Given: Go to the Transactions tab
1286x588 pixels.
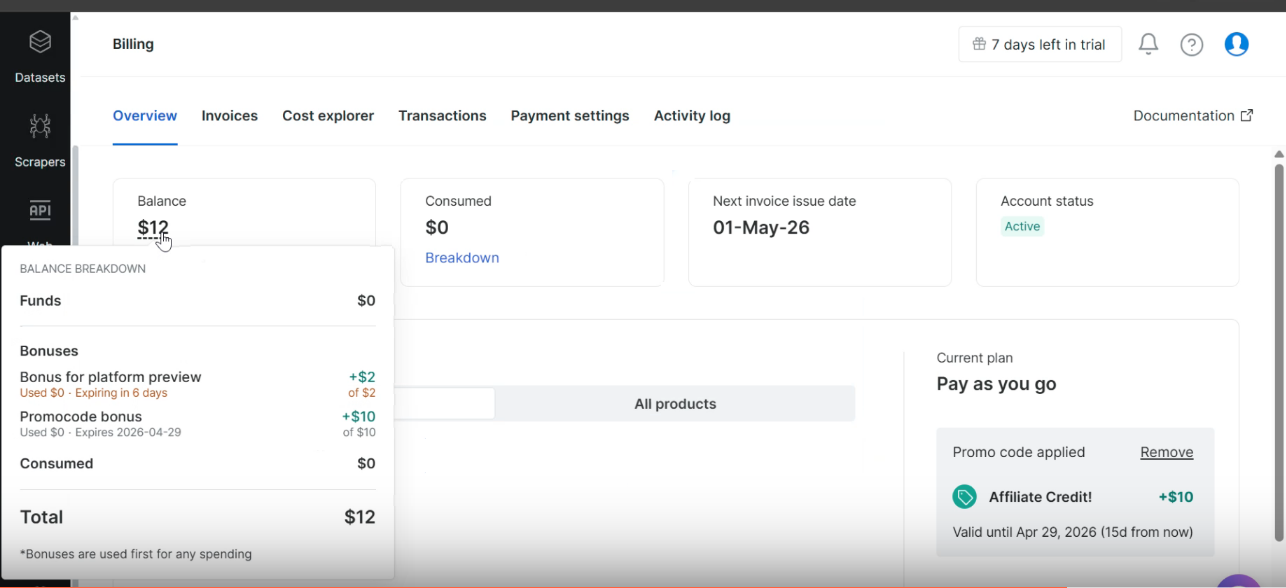Looking at the screenshot, I should coord(442,116).
